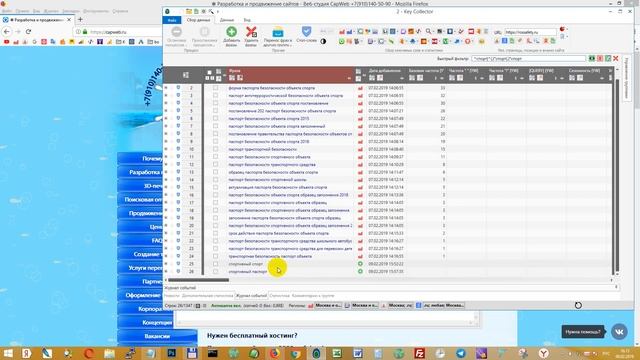Click the red X clear icon of quick filter
The image size is (640, 360).
coord(616,59)
